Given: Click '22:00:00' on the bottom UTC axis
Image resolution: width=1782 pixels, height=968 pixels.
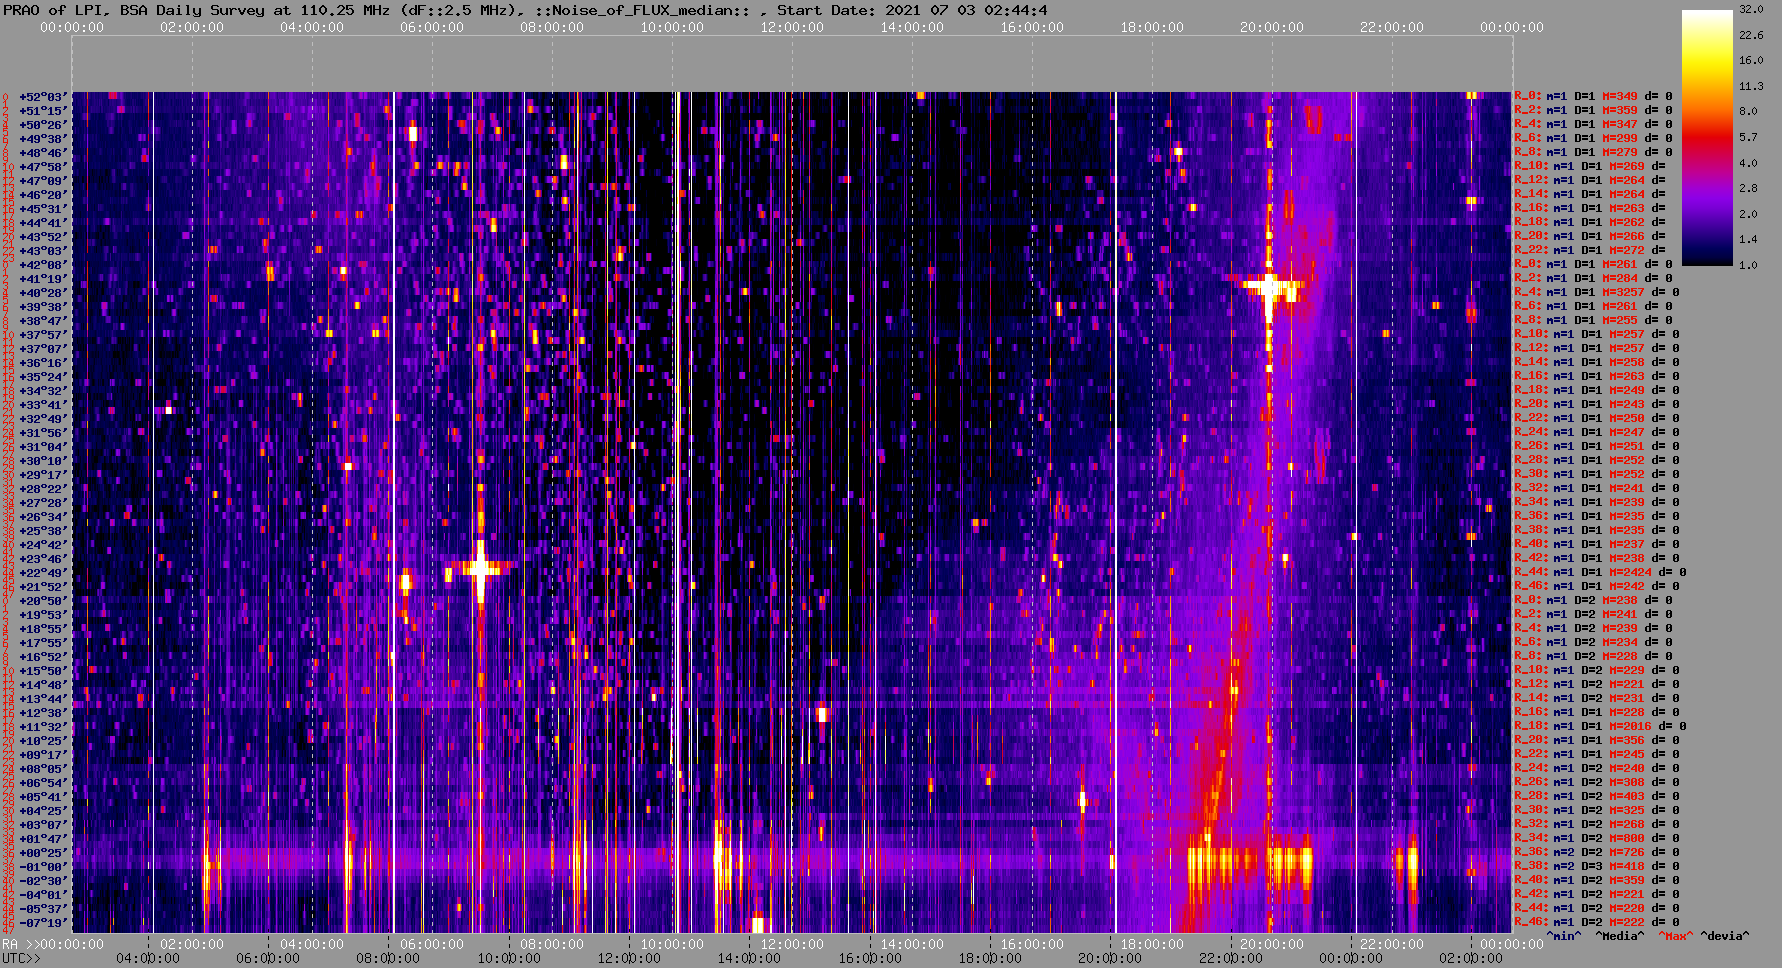Looking at the screenshot, I should tap(1232, 958).
